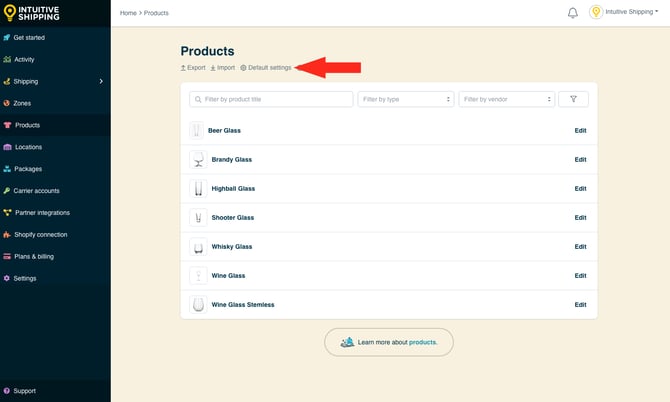Viewport: 670px width, 402px height.
Task: Open the Filter by vendor dropdown
Action: point(507,99)
